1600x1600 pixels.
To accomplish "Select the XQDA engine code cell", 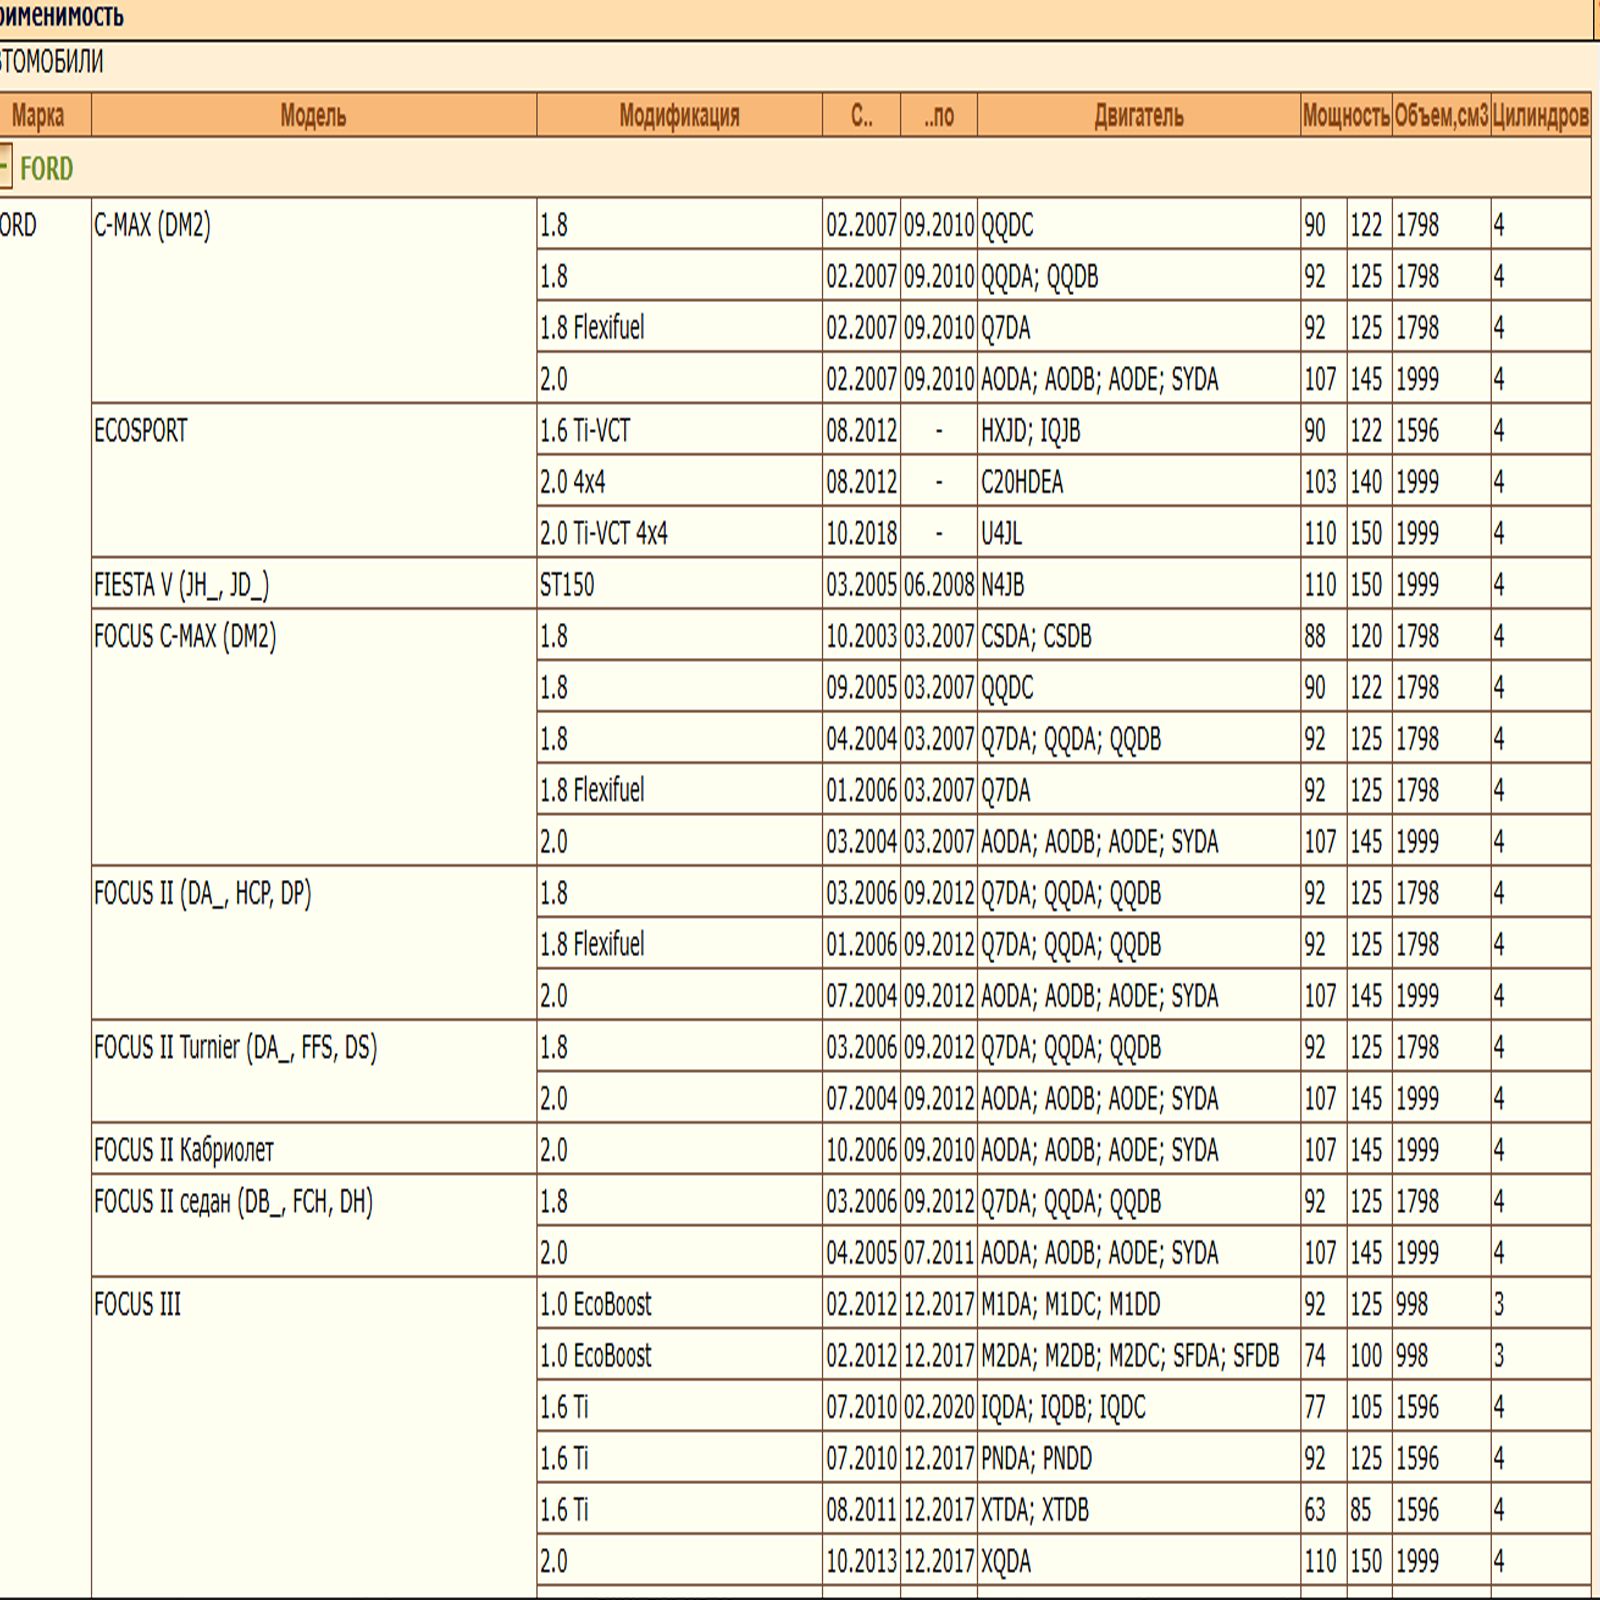I will tap(1006, 1561).
